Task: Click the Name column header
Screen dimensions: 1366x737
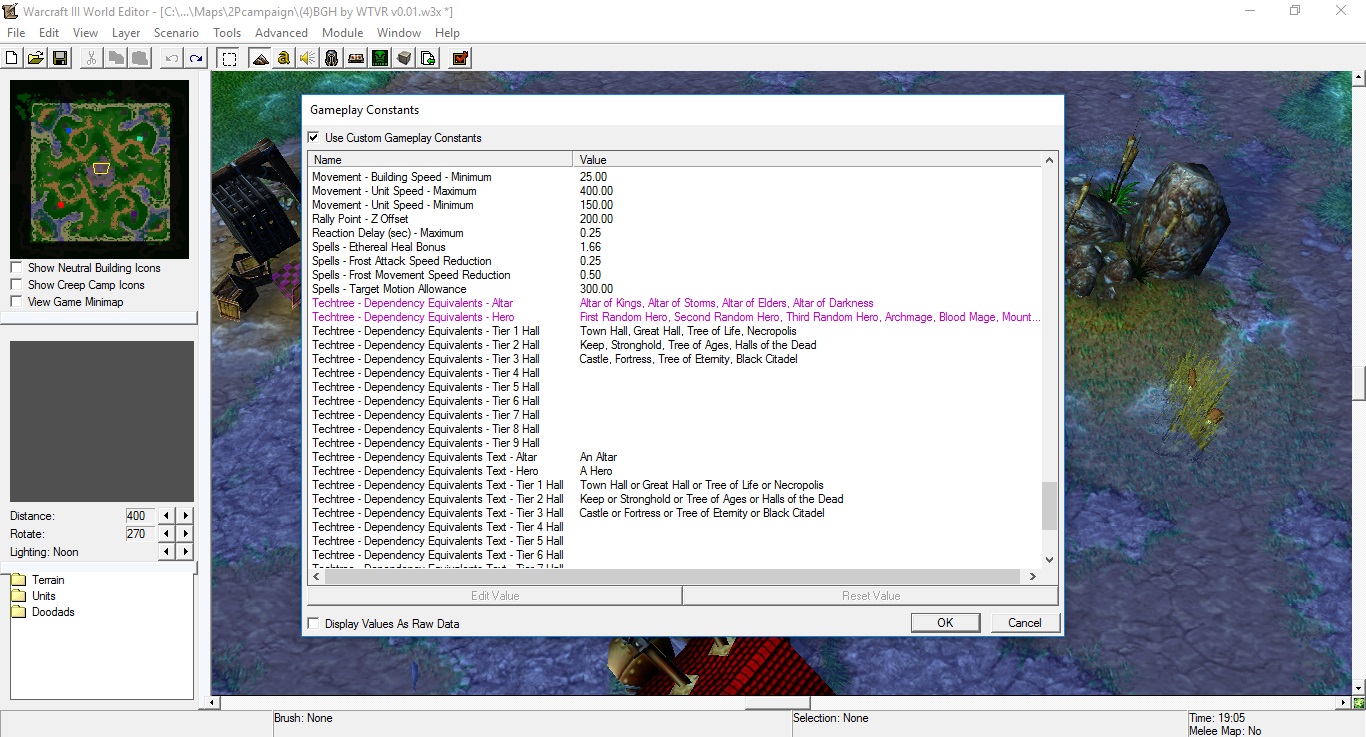Action: (x=440, y=160)
